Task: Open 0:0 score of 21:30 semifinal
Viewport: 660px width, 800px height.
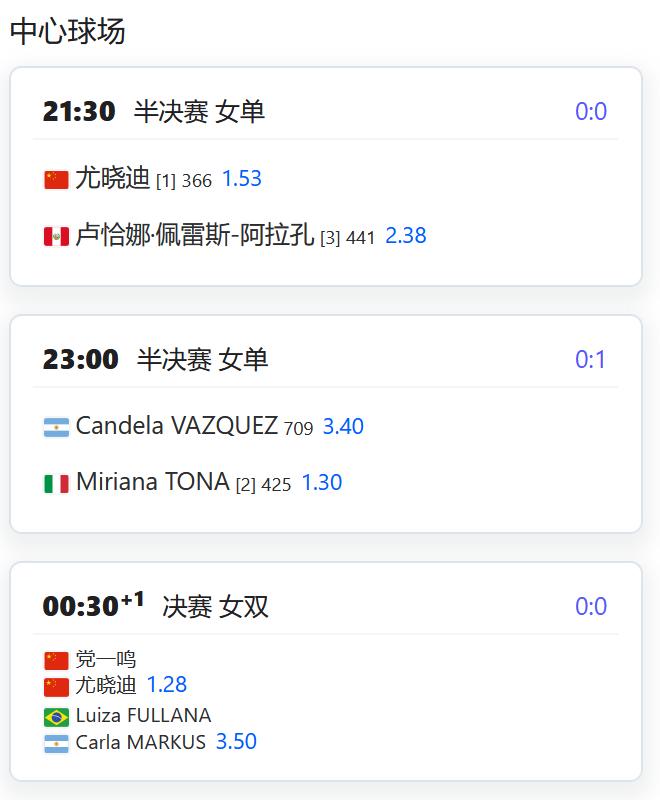Action: pos(591,111)
